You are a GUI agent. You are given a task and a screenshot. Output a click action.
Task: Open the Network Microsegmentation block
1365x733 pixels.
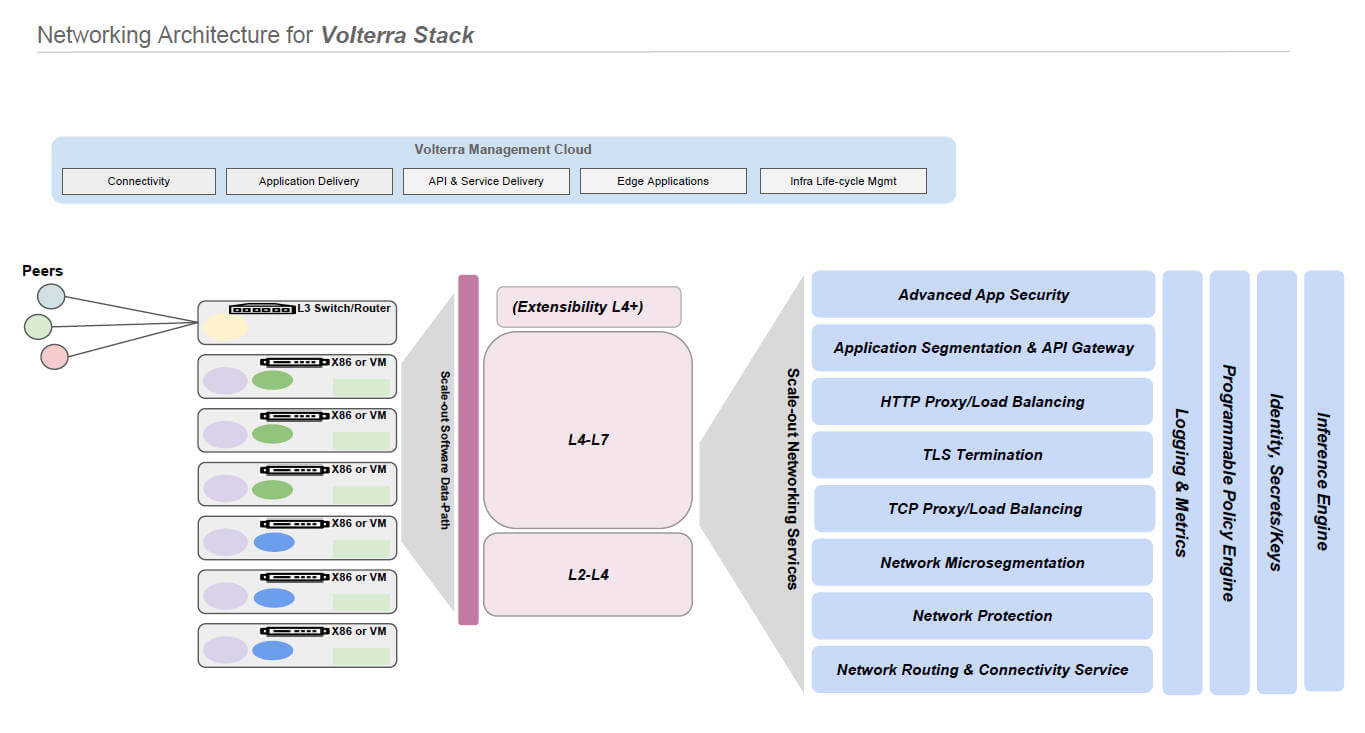pos(982,562)
